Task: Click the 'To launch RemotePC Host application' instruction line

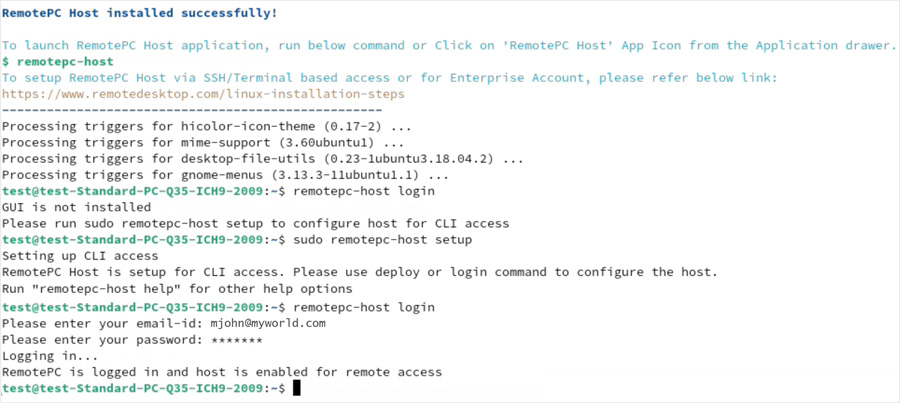Action: click(448, 45)
